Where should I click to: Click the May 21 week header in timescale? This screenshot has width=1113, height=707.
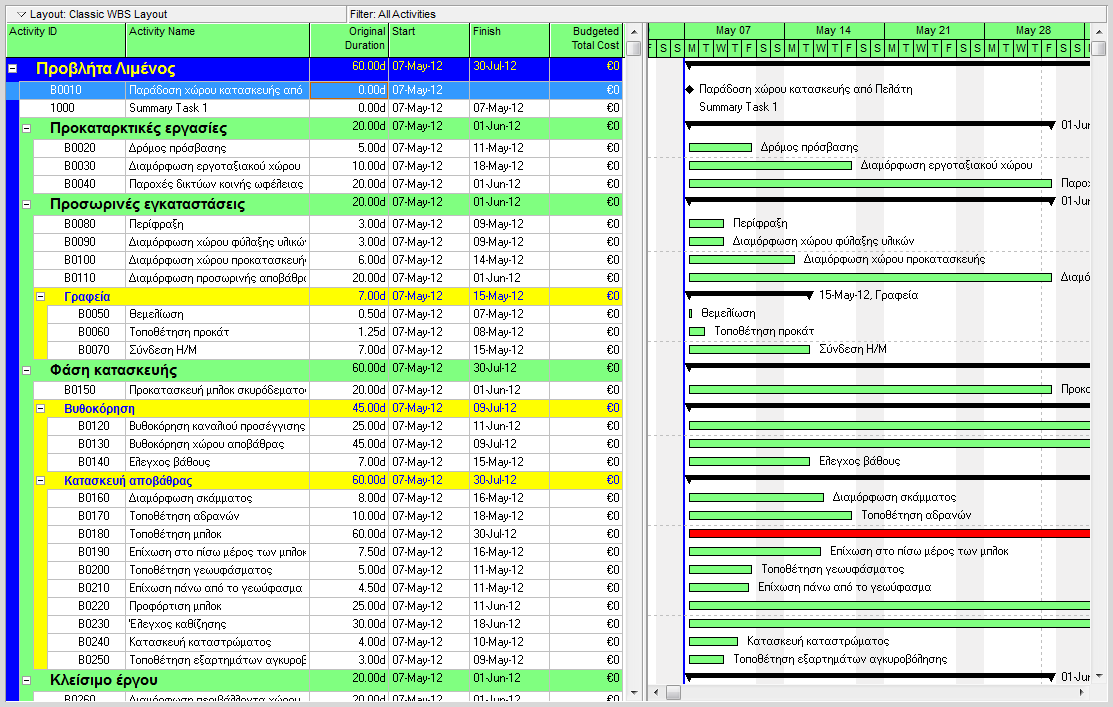[934, 31]
